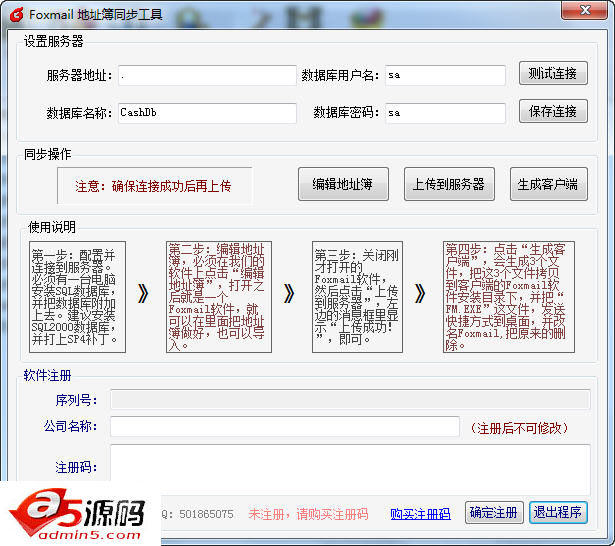Viewport: 615px width, 546px height.
Task: Click the 未注册，请购买注册码 status text
Action: pyautogui.click(x=308, y=514)
